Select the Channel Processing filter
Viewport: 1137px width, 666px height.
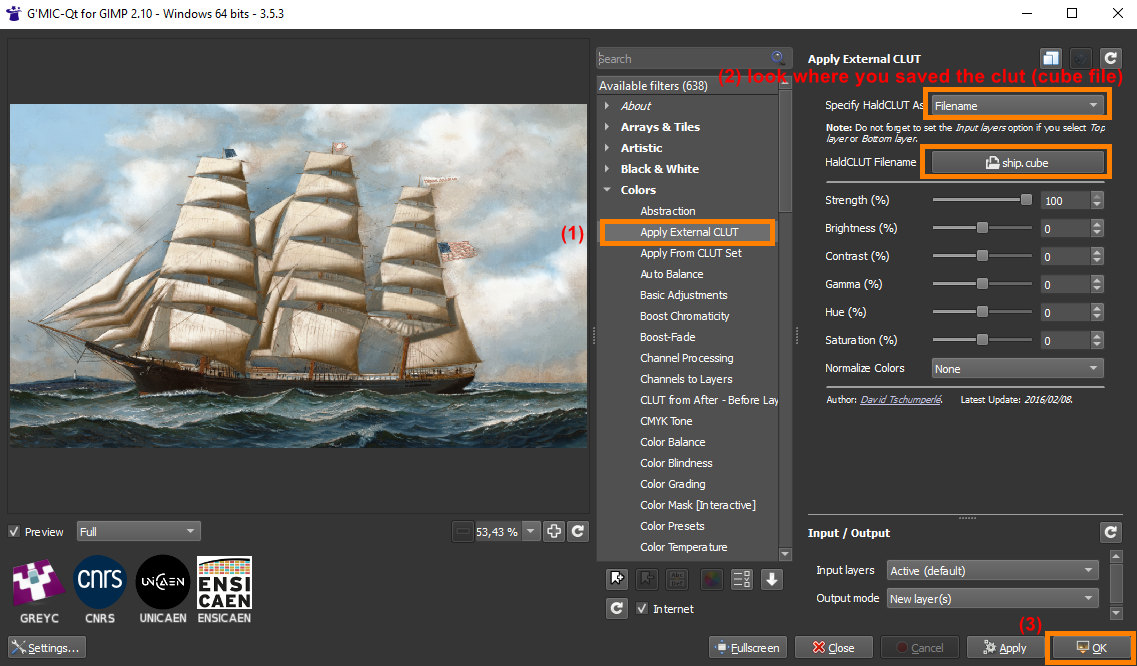(x=686, y=358)
